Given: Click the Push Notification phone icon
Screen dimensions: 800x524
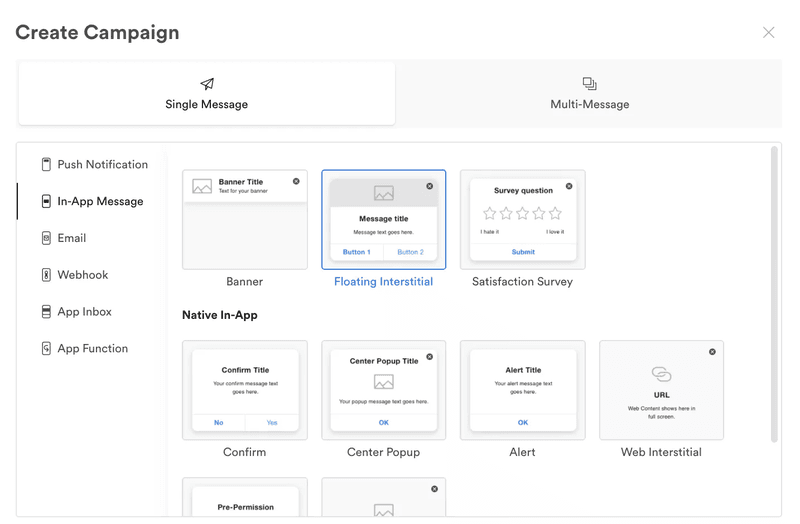Looking at the screenshot, I should [x=46, y=165].
